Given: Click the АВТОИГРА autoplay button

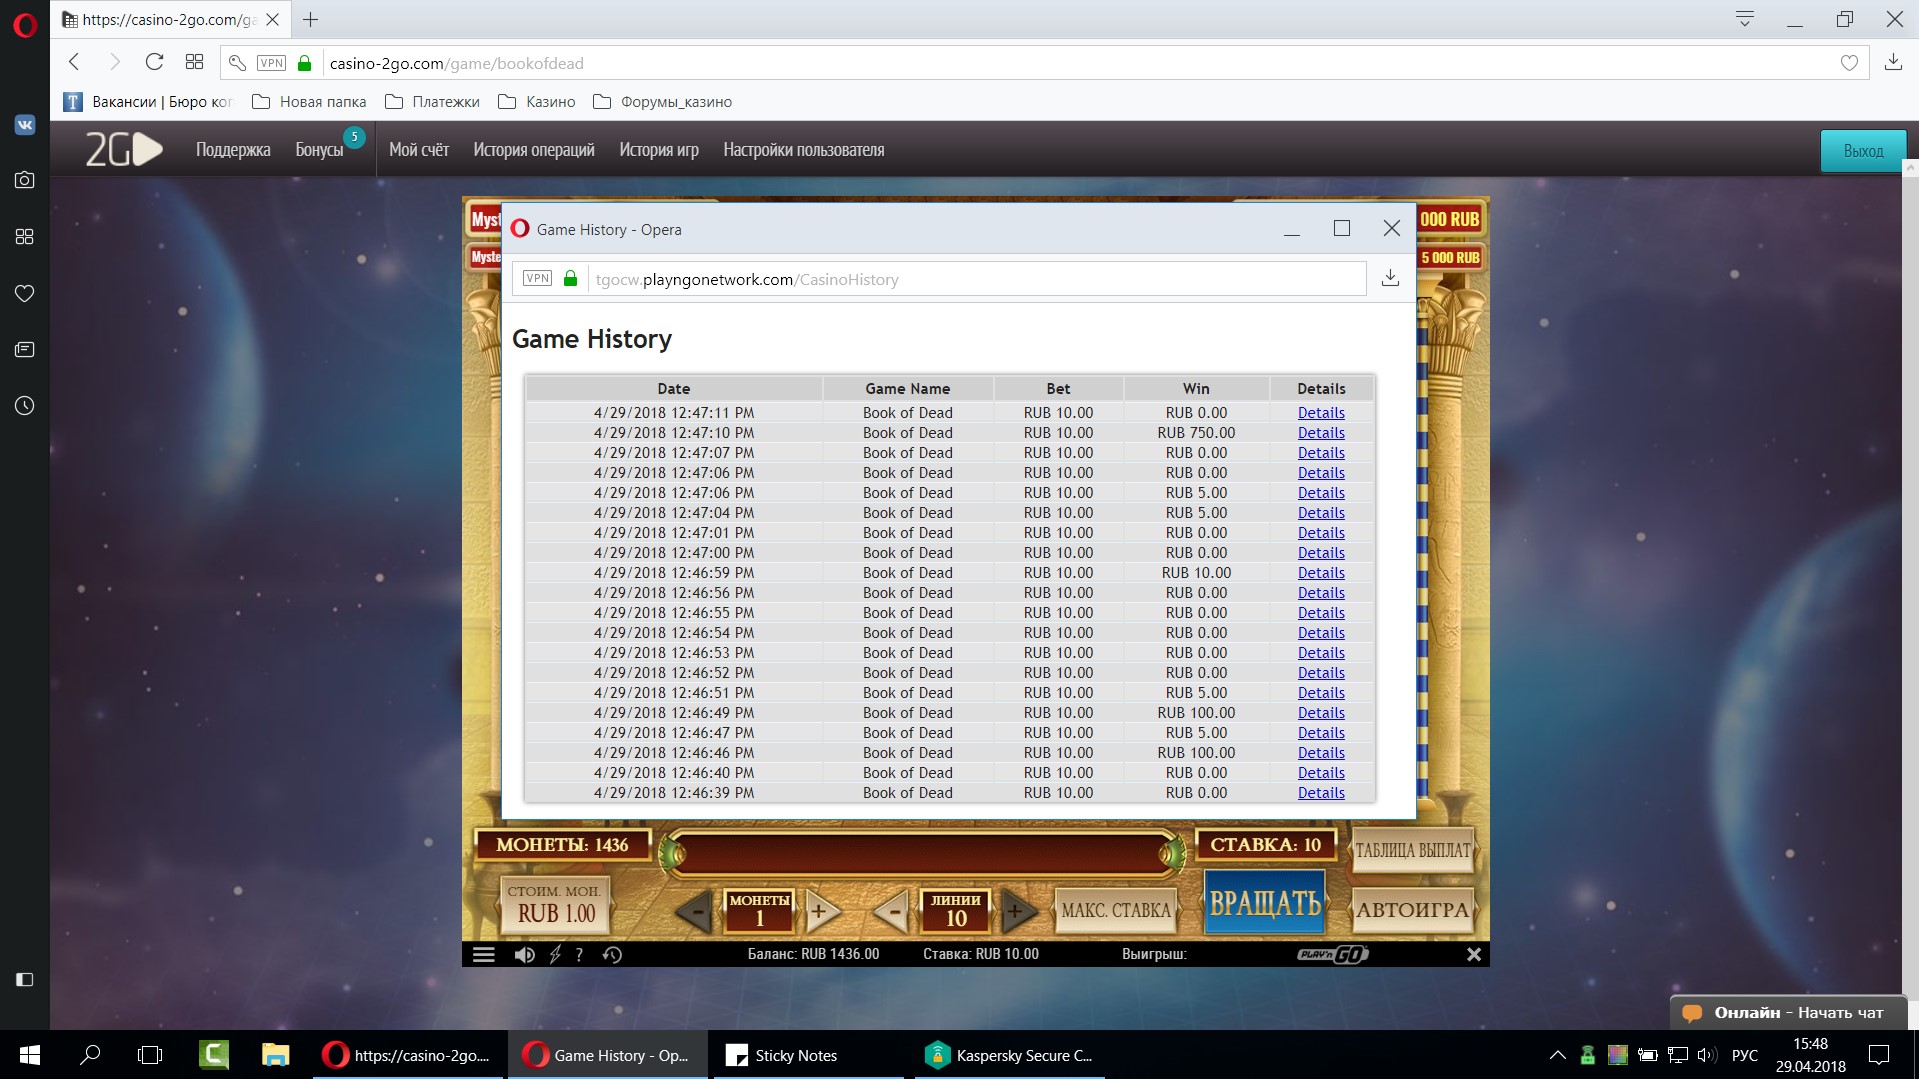Looking at the screenshot, I should (1412, 910).
